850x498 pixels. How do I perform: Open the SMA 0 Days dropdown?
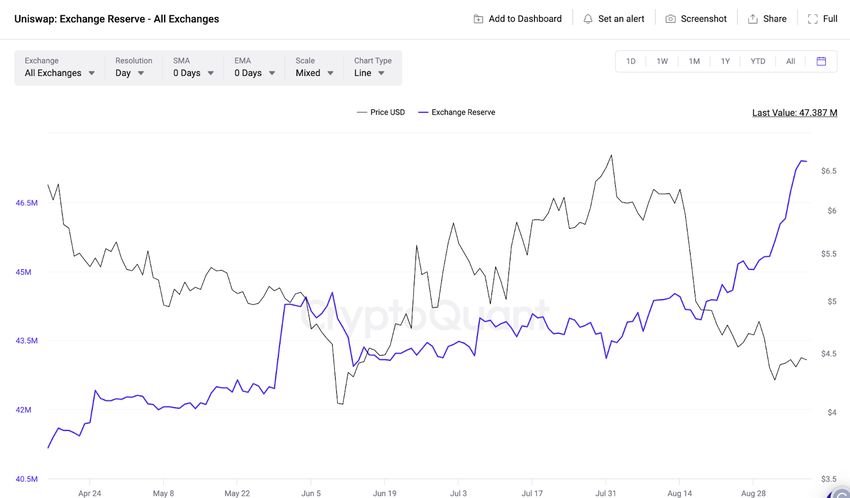tap(193, 68)
